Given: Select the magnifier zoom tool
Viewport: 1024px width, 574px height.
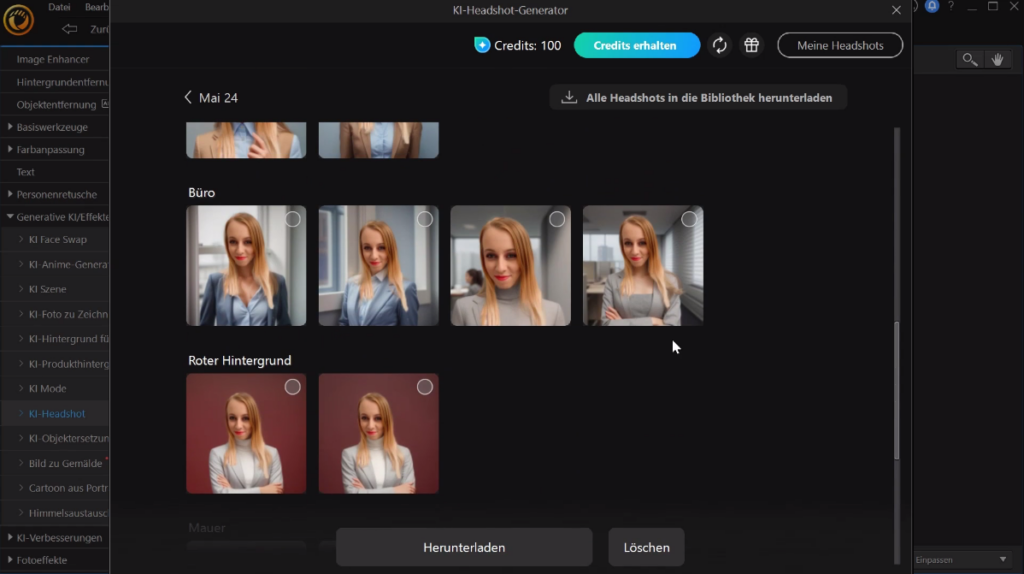Looking at the screenshot, I should 970,59.
